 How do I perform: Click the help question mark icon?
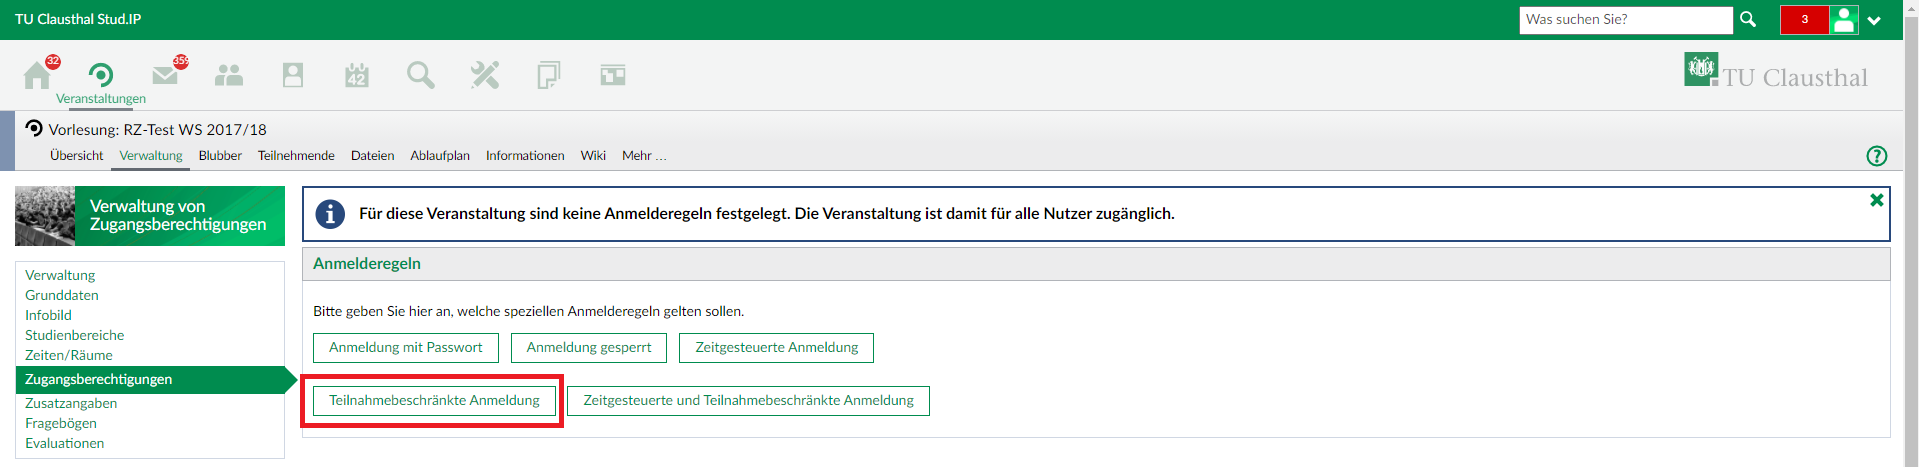point(1876,156)
